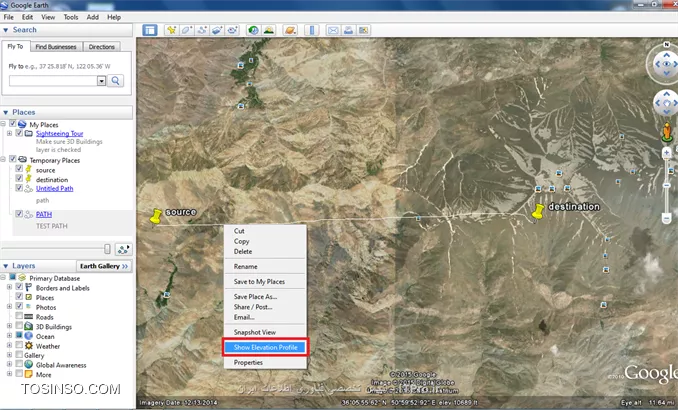Image resolution: width=678 pixels, height=410 pixels.
Task: Toggle the sunlight across landscape icon
Action: [269, 30]
